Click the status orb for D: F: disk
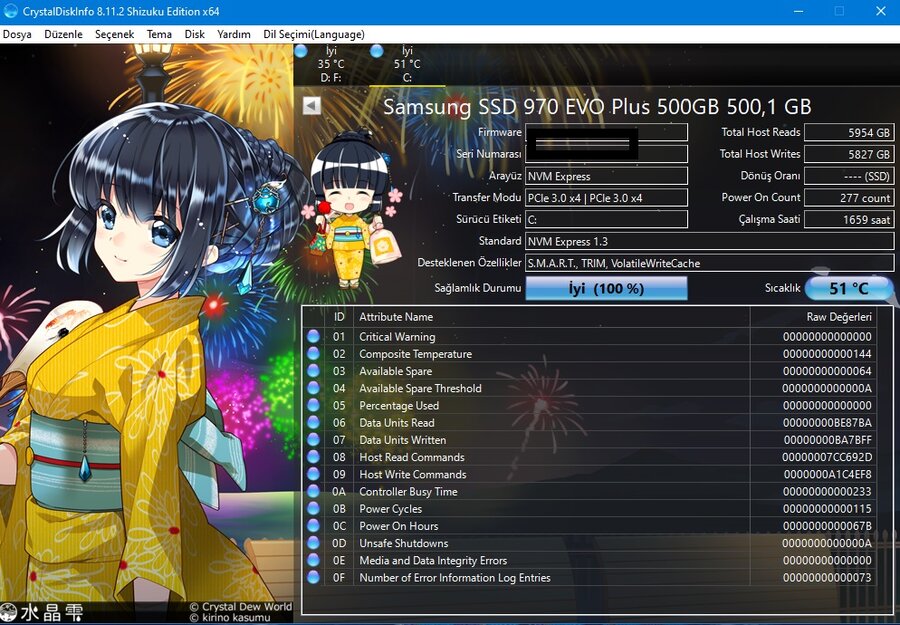 301,51
